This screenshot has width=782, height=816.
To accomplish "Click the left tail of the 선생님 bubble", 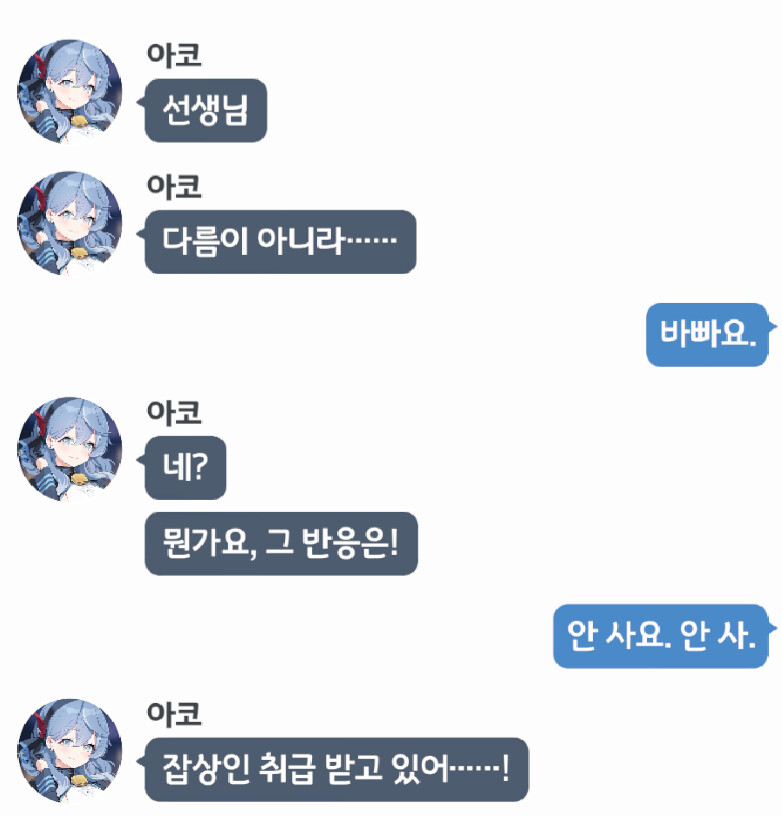I will (140, 102).
